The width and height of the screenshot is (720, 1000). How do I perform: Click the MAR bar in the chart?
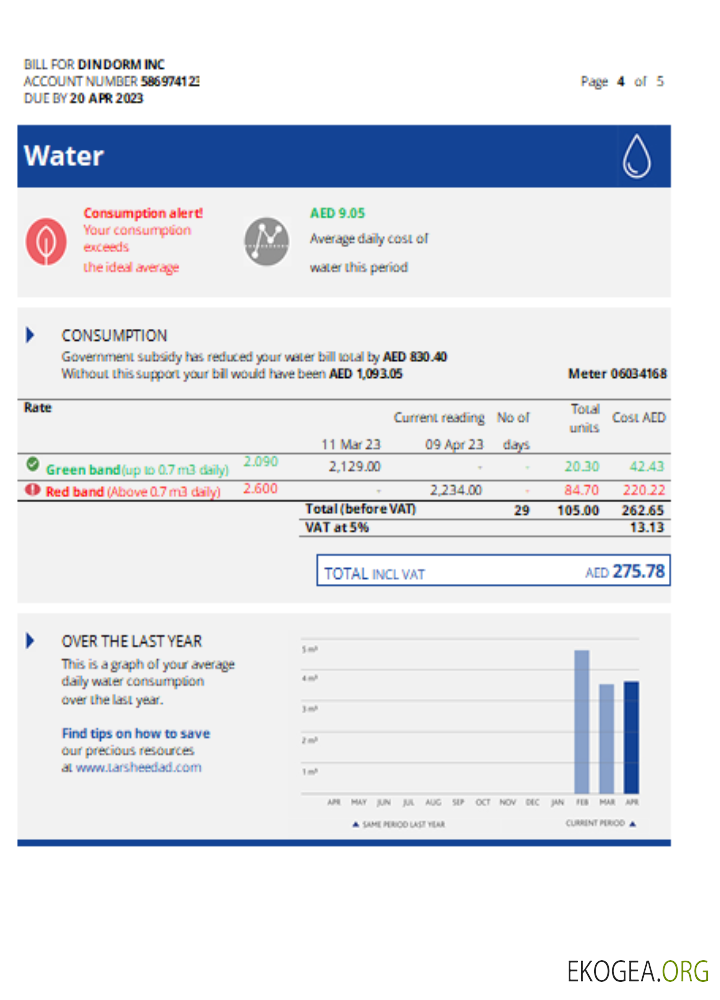pos(606,739)
